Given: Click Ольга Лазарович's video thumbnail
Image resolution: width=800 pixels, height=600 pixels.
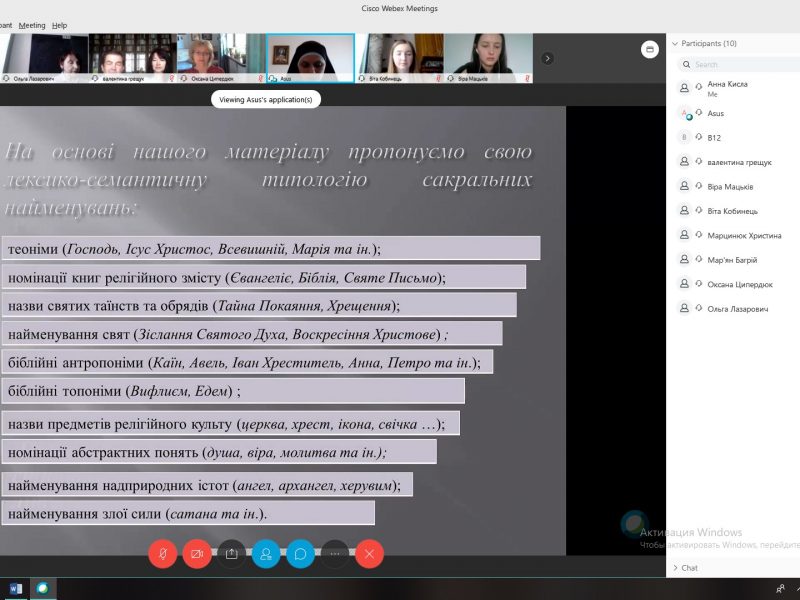Looking at the screenshot, I should [x=45, y=58].
